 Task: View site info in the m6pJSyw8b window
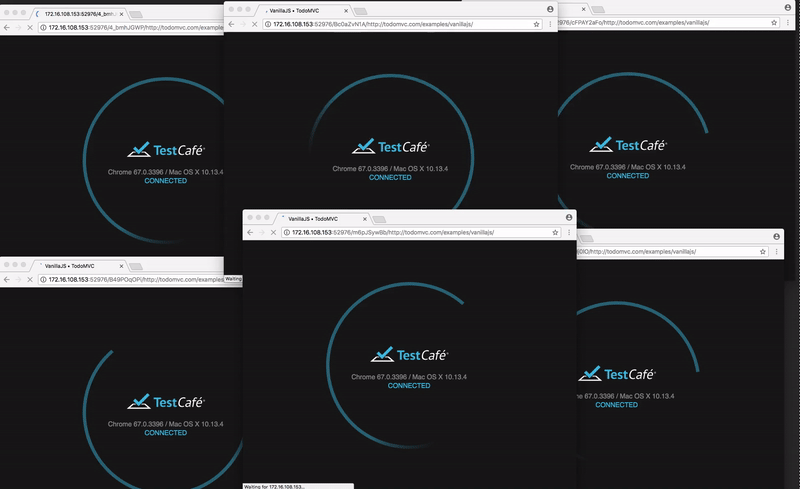(287, 232)
